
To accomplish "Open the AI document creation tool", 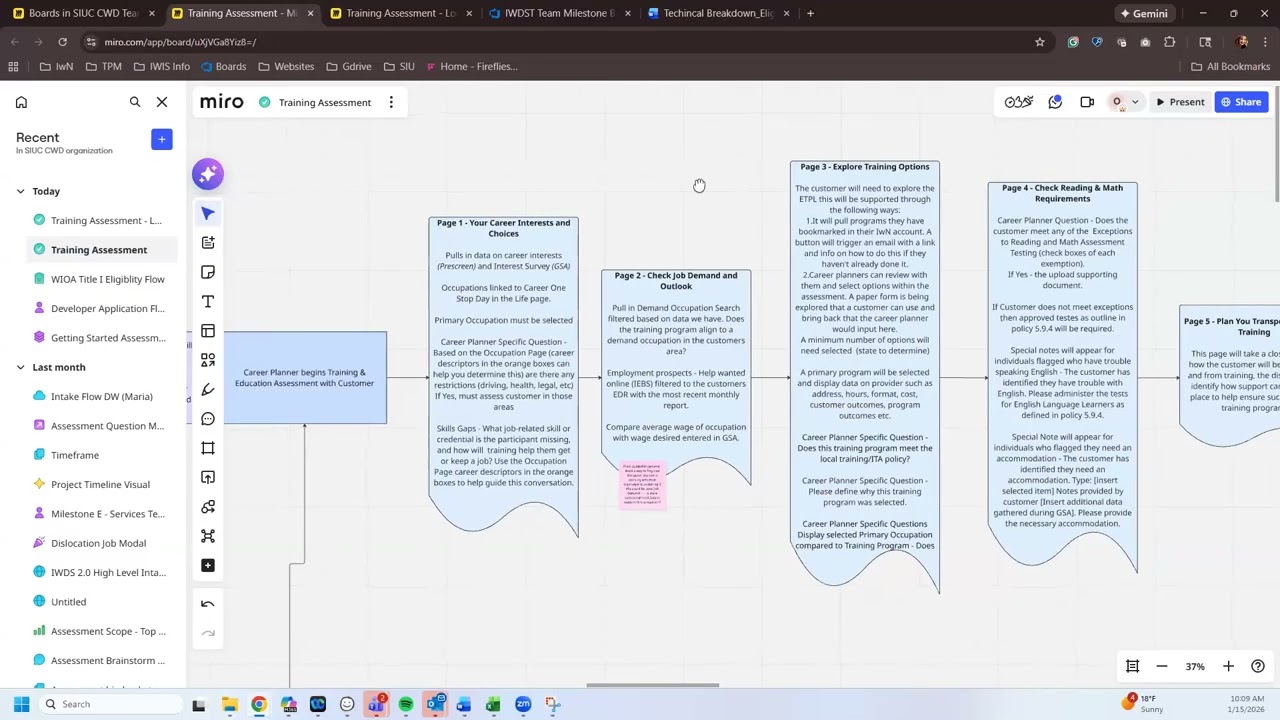I will (x=208, y=243).
